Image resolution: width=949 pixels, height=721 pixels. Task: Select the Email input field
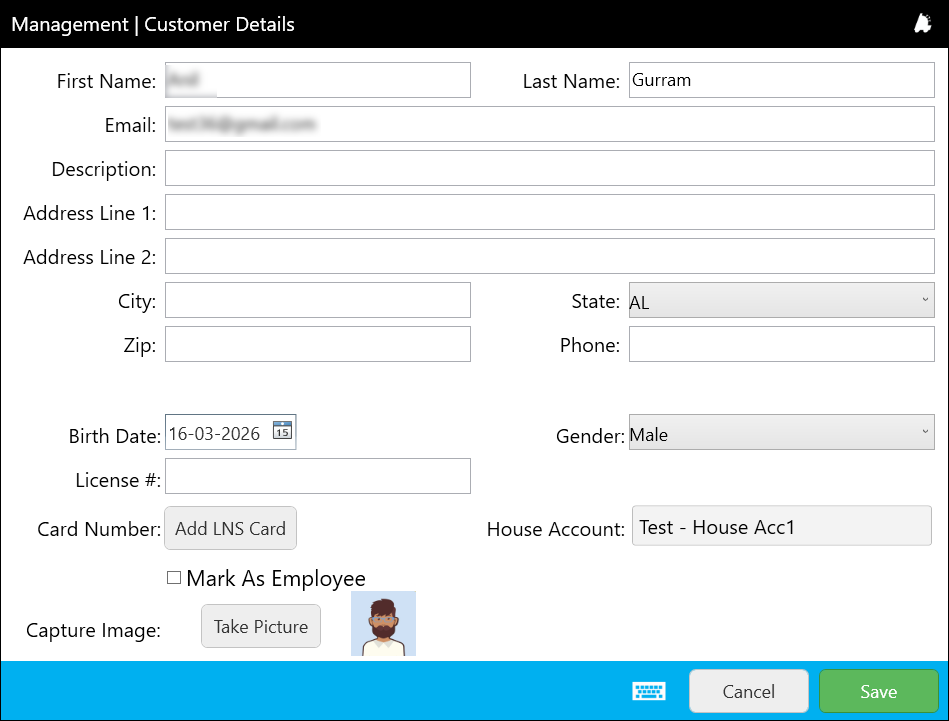pos(549,125)
